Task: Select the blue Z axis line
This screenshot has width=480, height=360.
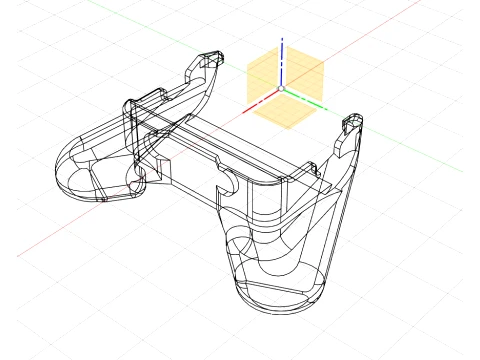Action: tap(282, 62)
